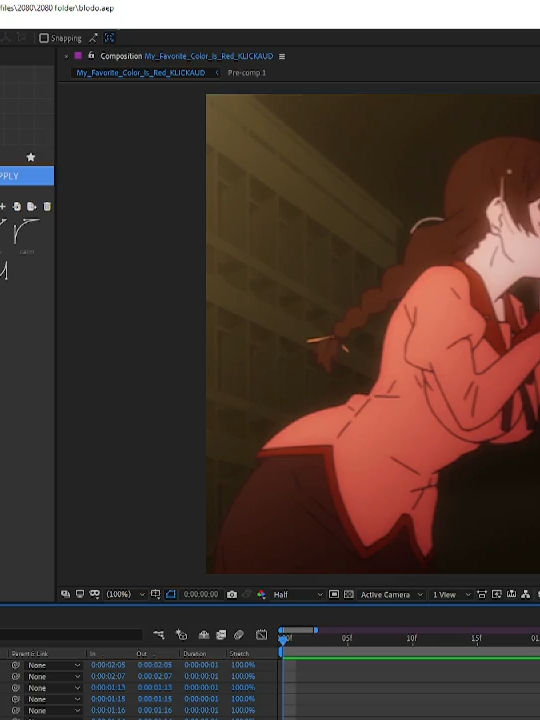Toggle the hide shy layers icon
The width and height of the screenshot is (540, 720).
coord(204,635)
